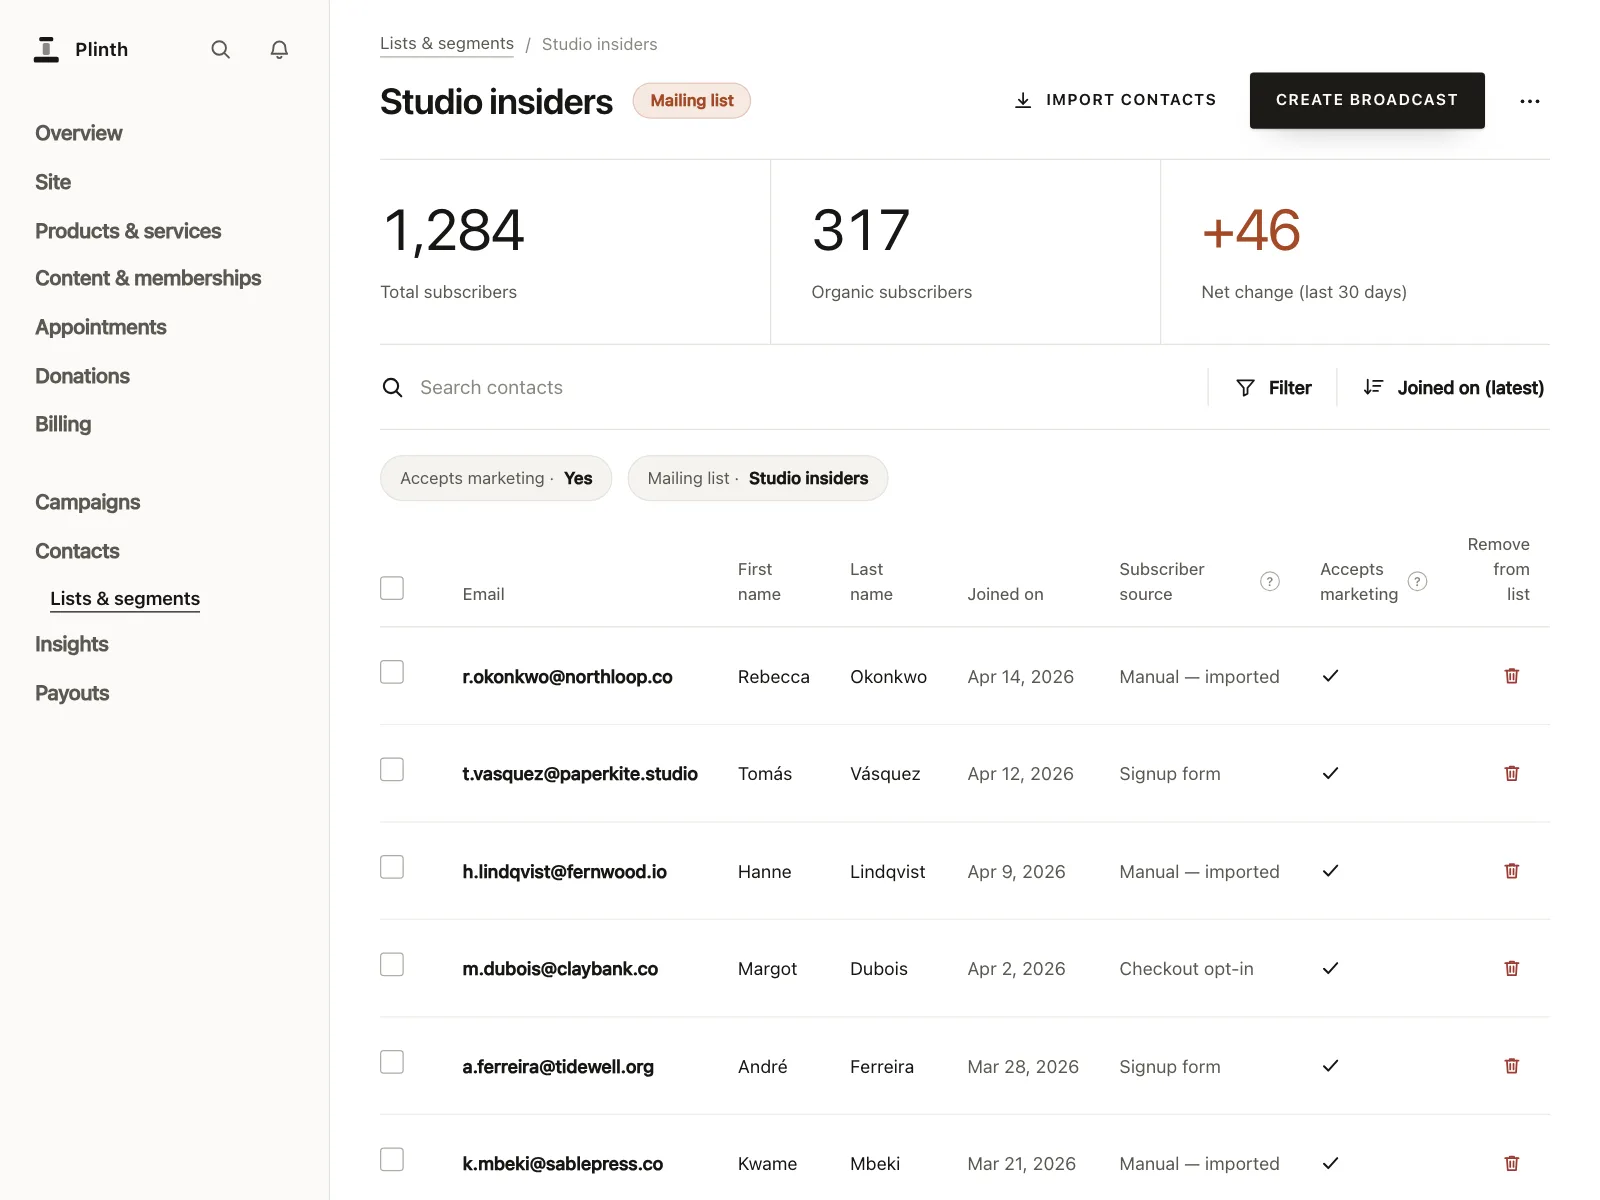Select the h.lindqvist@fernwood.io row checkbox
This screenshot has height=1200, width=1600.
(x=392, y=867)
